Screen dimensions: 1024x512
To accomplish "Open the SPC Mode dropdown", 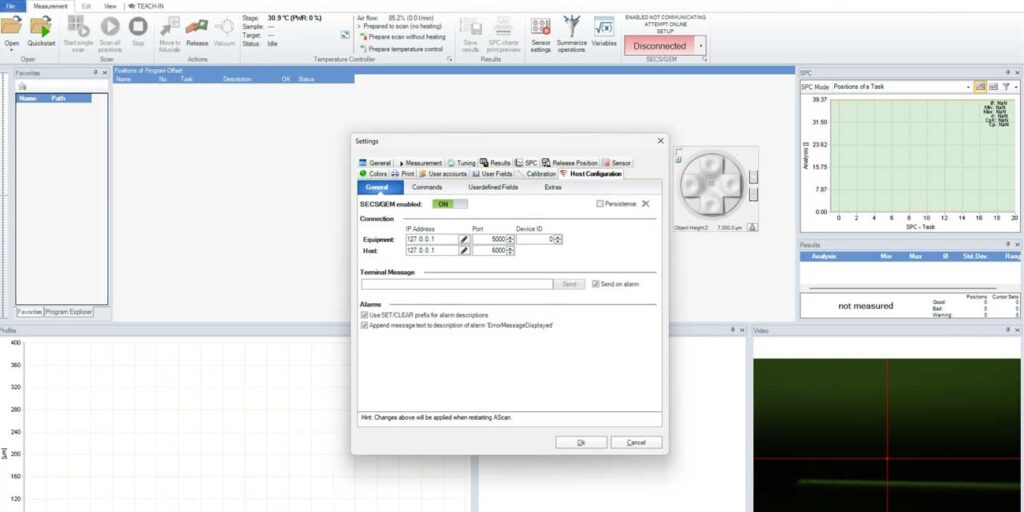I will click(967, 87).
